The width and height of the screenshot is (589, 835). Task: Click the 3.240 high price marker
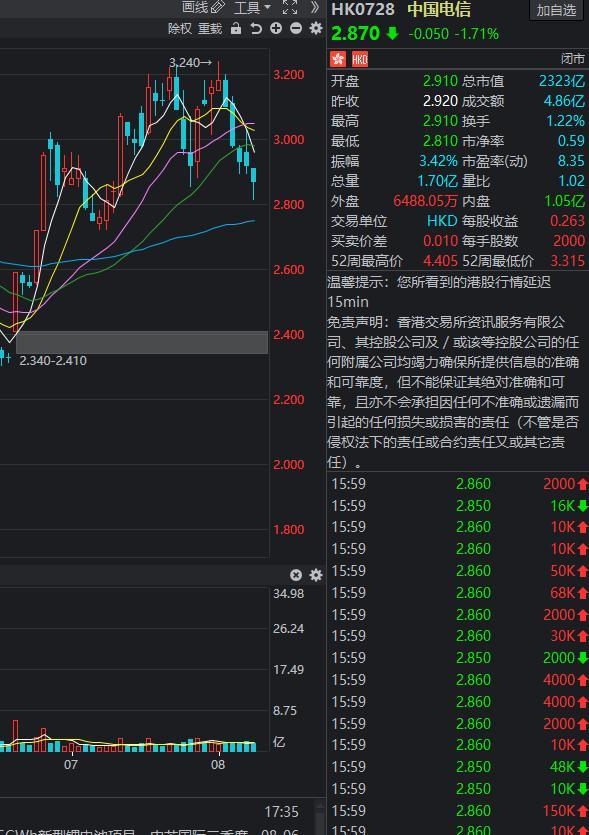tap(190, 63)
